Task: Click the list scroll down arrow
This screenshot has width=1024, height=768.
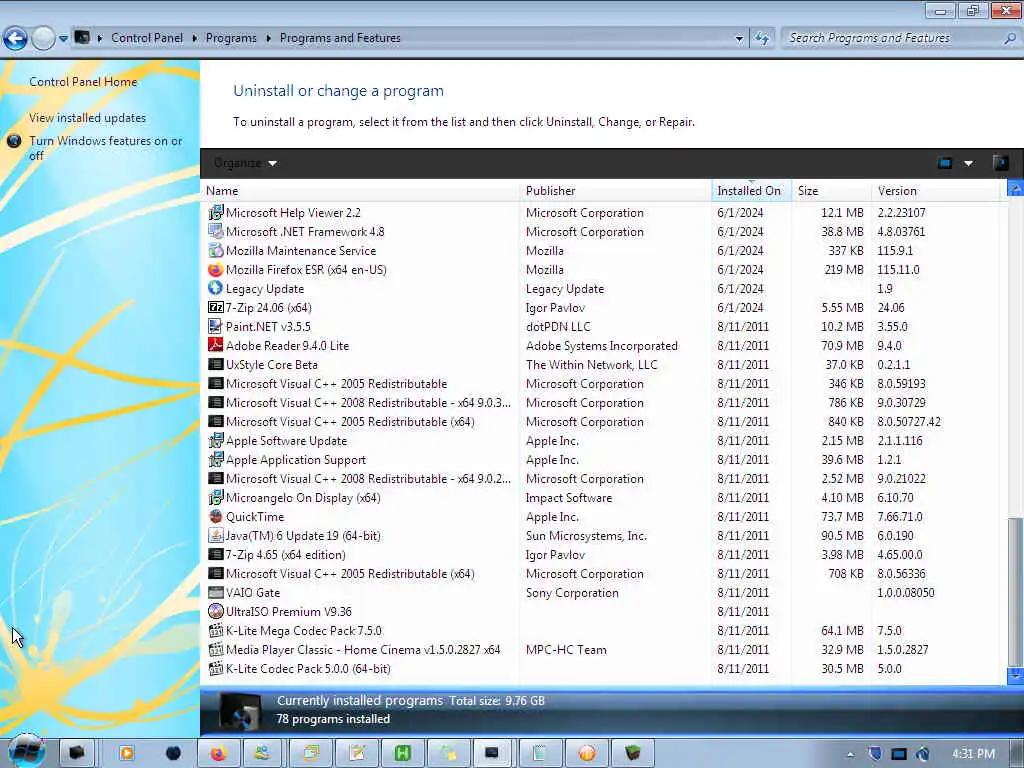Action: tap(1016, 676)
